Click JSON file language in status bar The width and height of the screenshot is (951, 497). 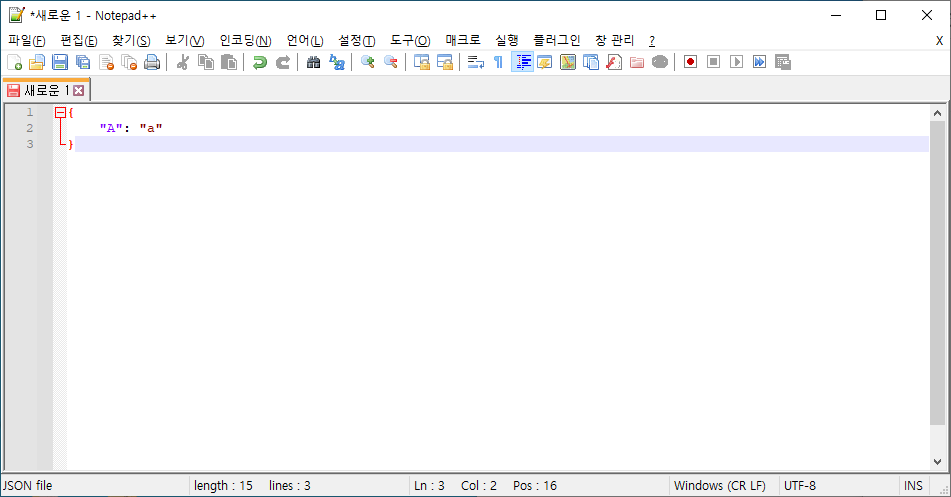pos(28,485)
